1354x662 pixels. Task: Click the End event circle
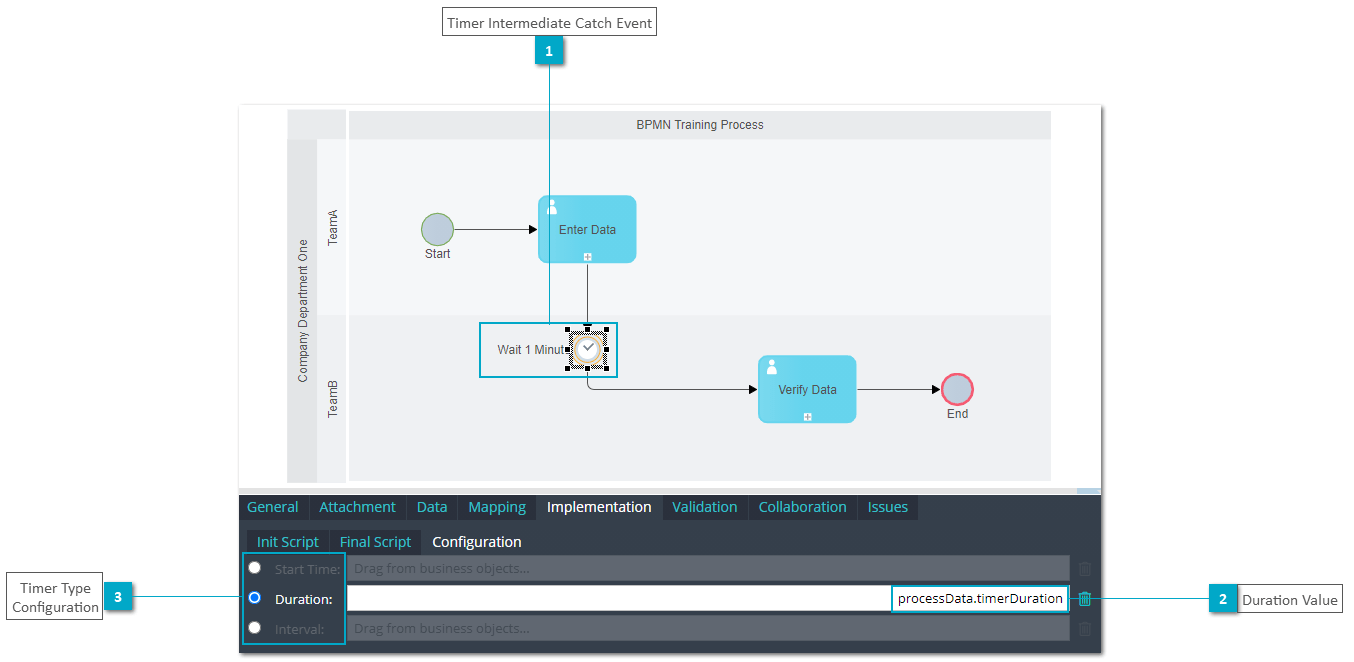[957, 389]
